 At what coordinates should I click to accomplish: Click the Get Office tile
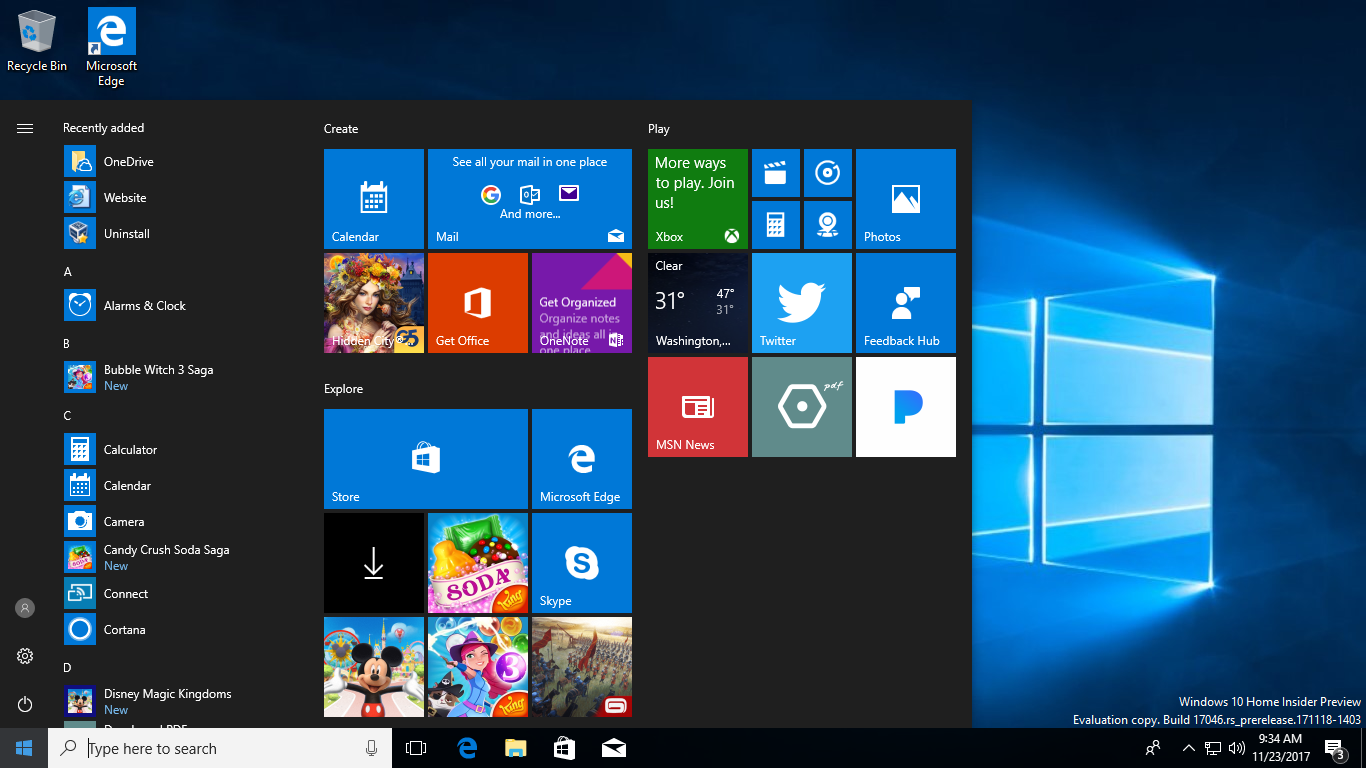[x=478, y=303]
